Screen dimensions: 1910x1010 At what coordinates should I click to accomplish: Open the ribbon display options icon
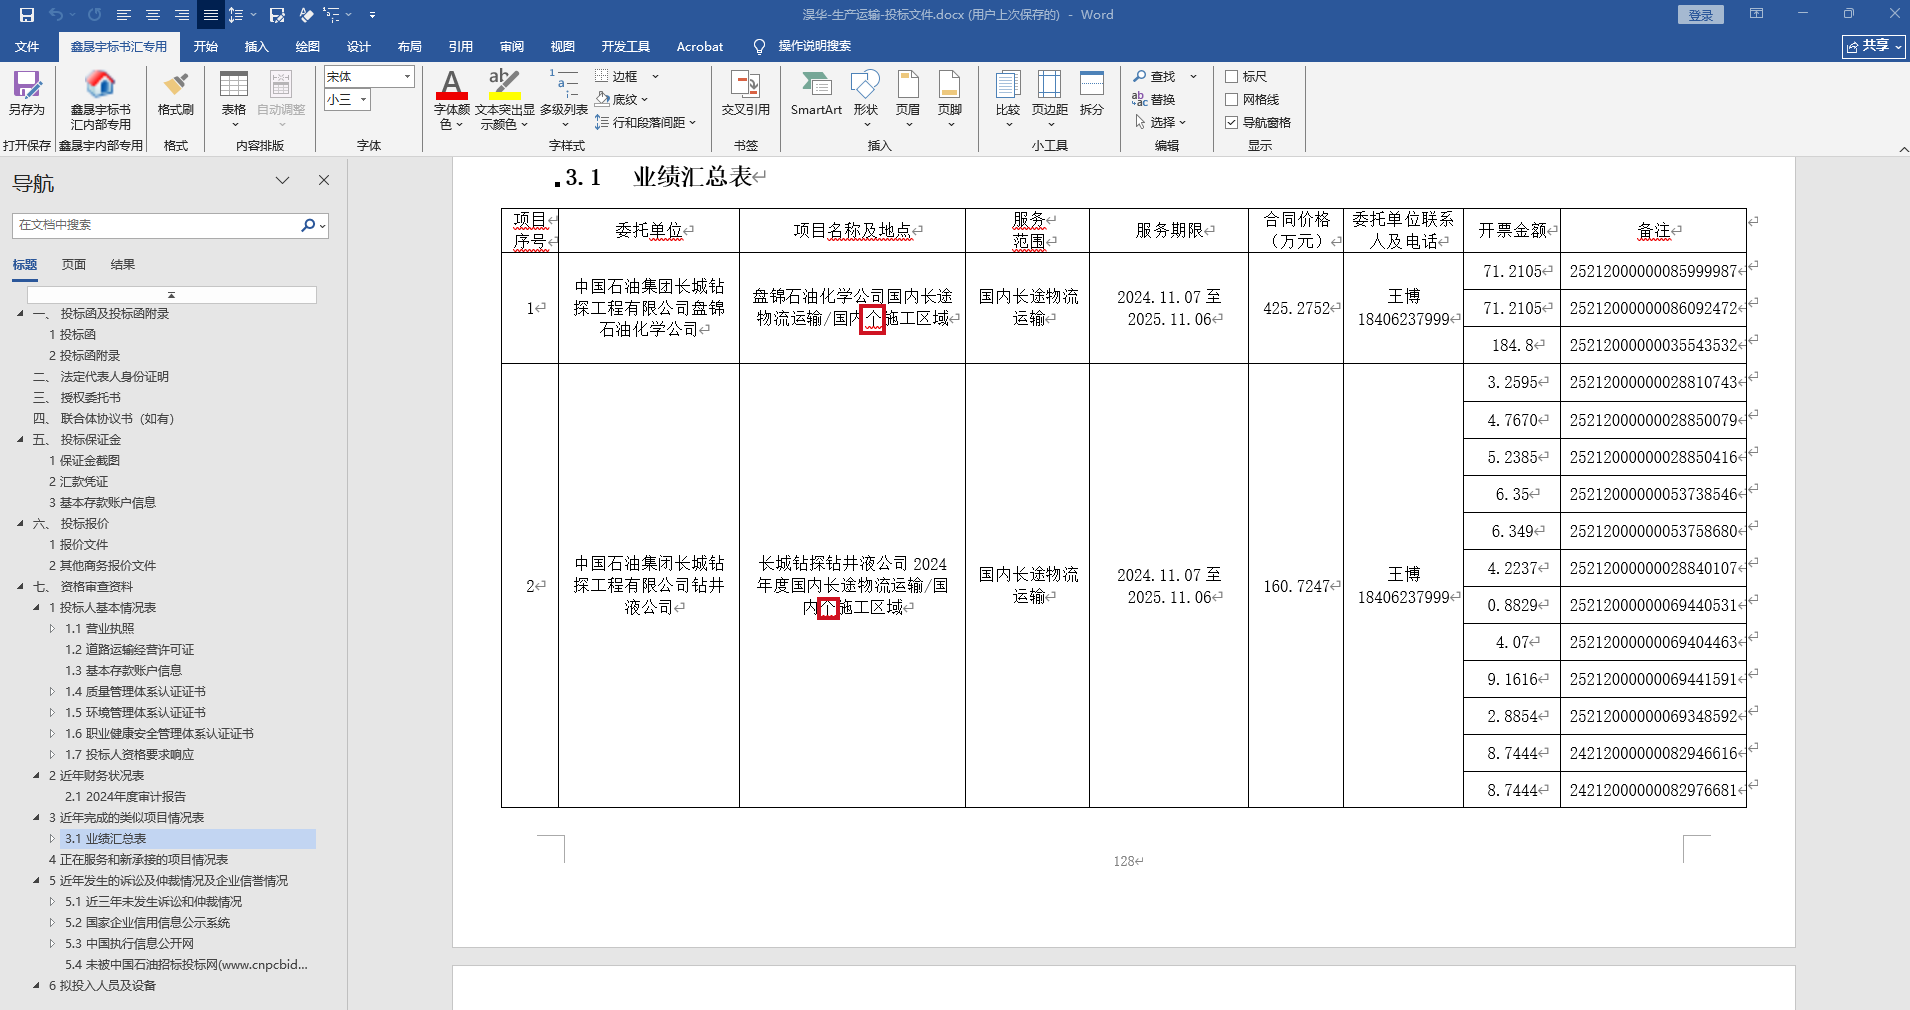[1756, 14]
